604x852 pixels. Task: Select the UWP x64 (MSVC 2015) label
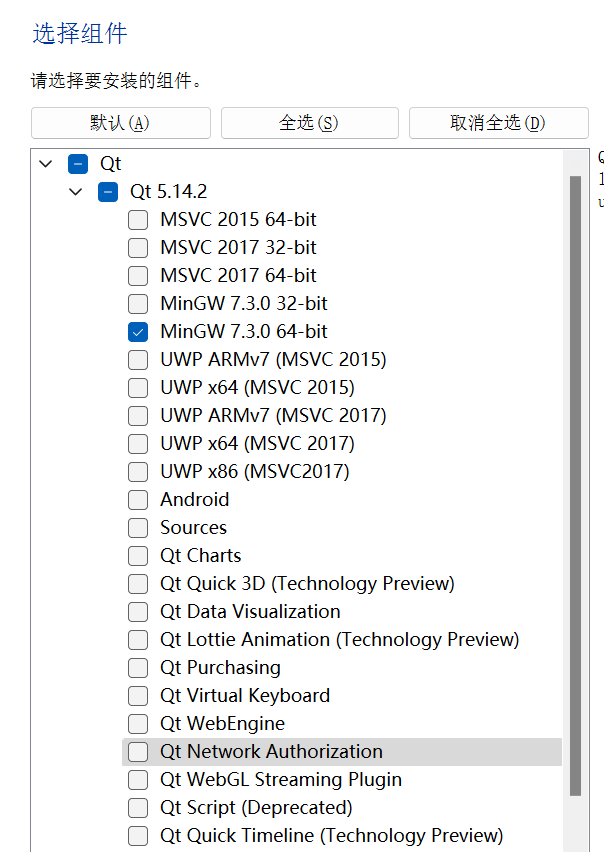[x=257, y=388]
